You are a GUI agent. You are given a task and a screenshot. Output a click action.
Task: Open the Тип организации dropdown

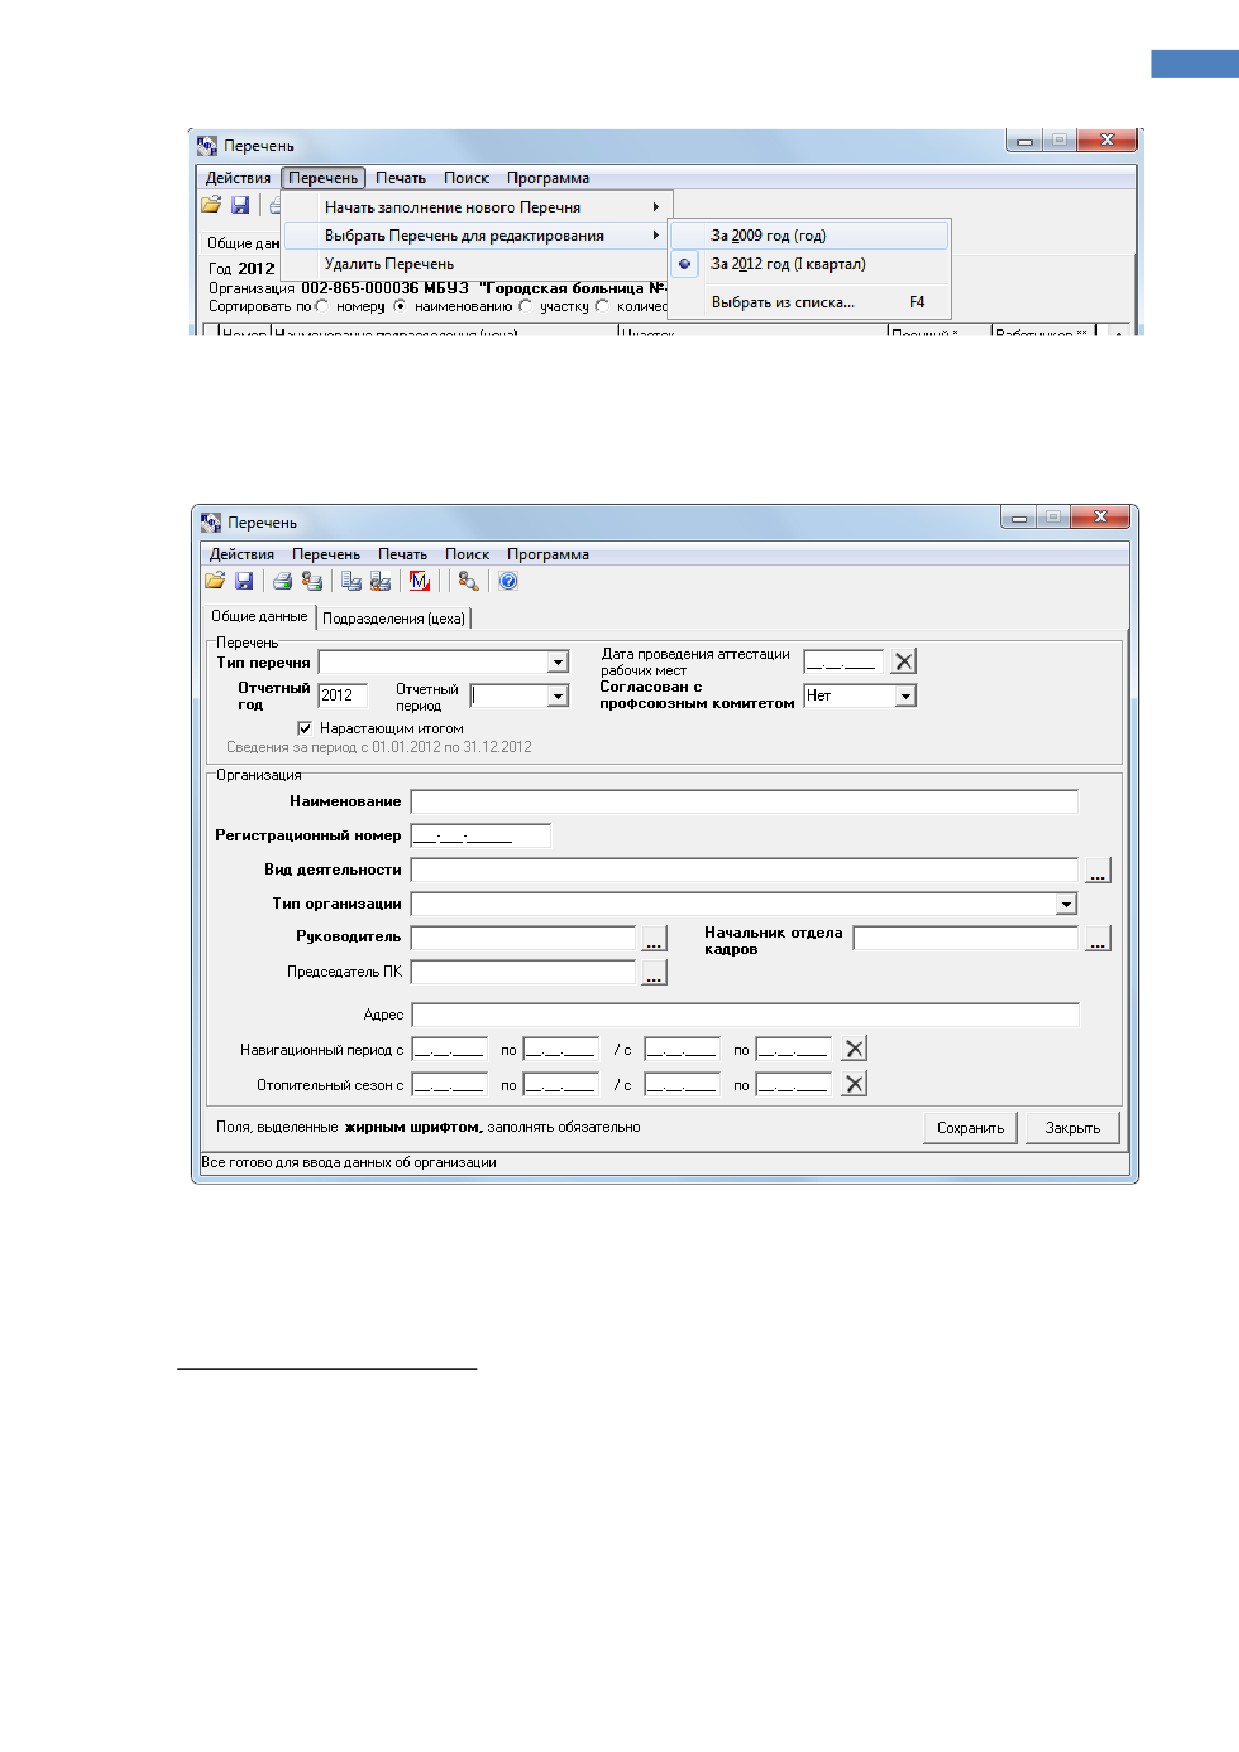[1066, 904]
